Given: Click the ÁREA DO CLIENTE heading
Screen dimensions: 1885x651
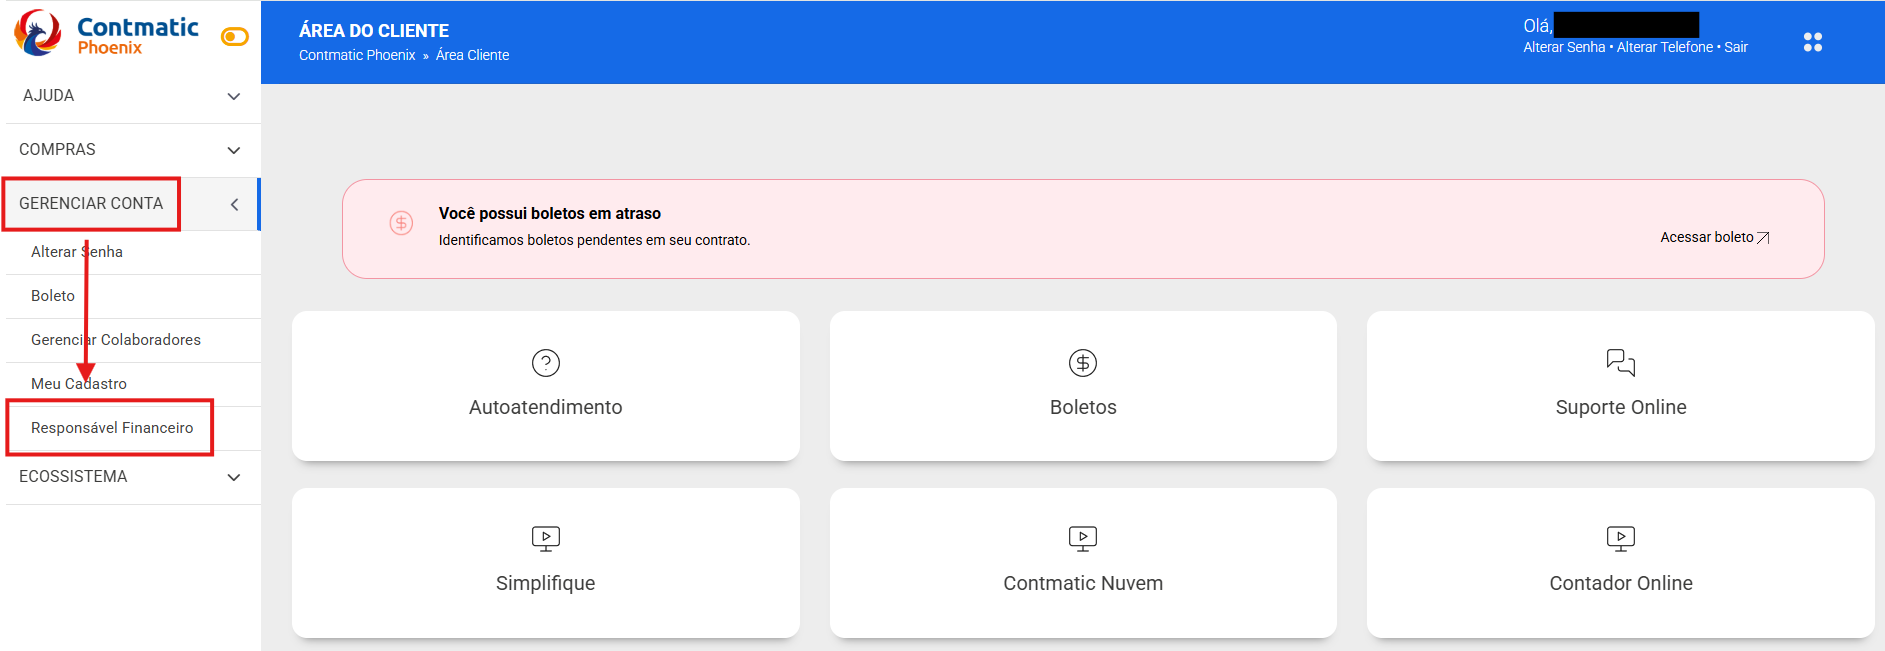Looking at the screenshot, I should pos(374,31).
